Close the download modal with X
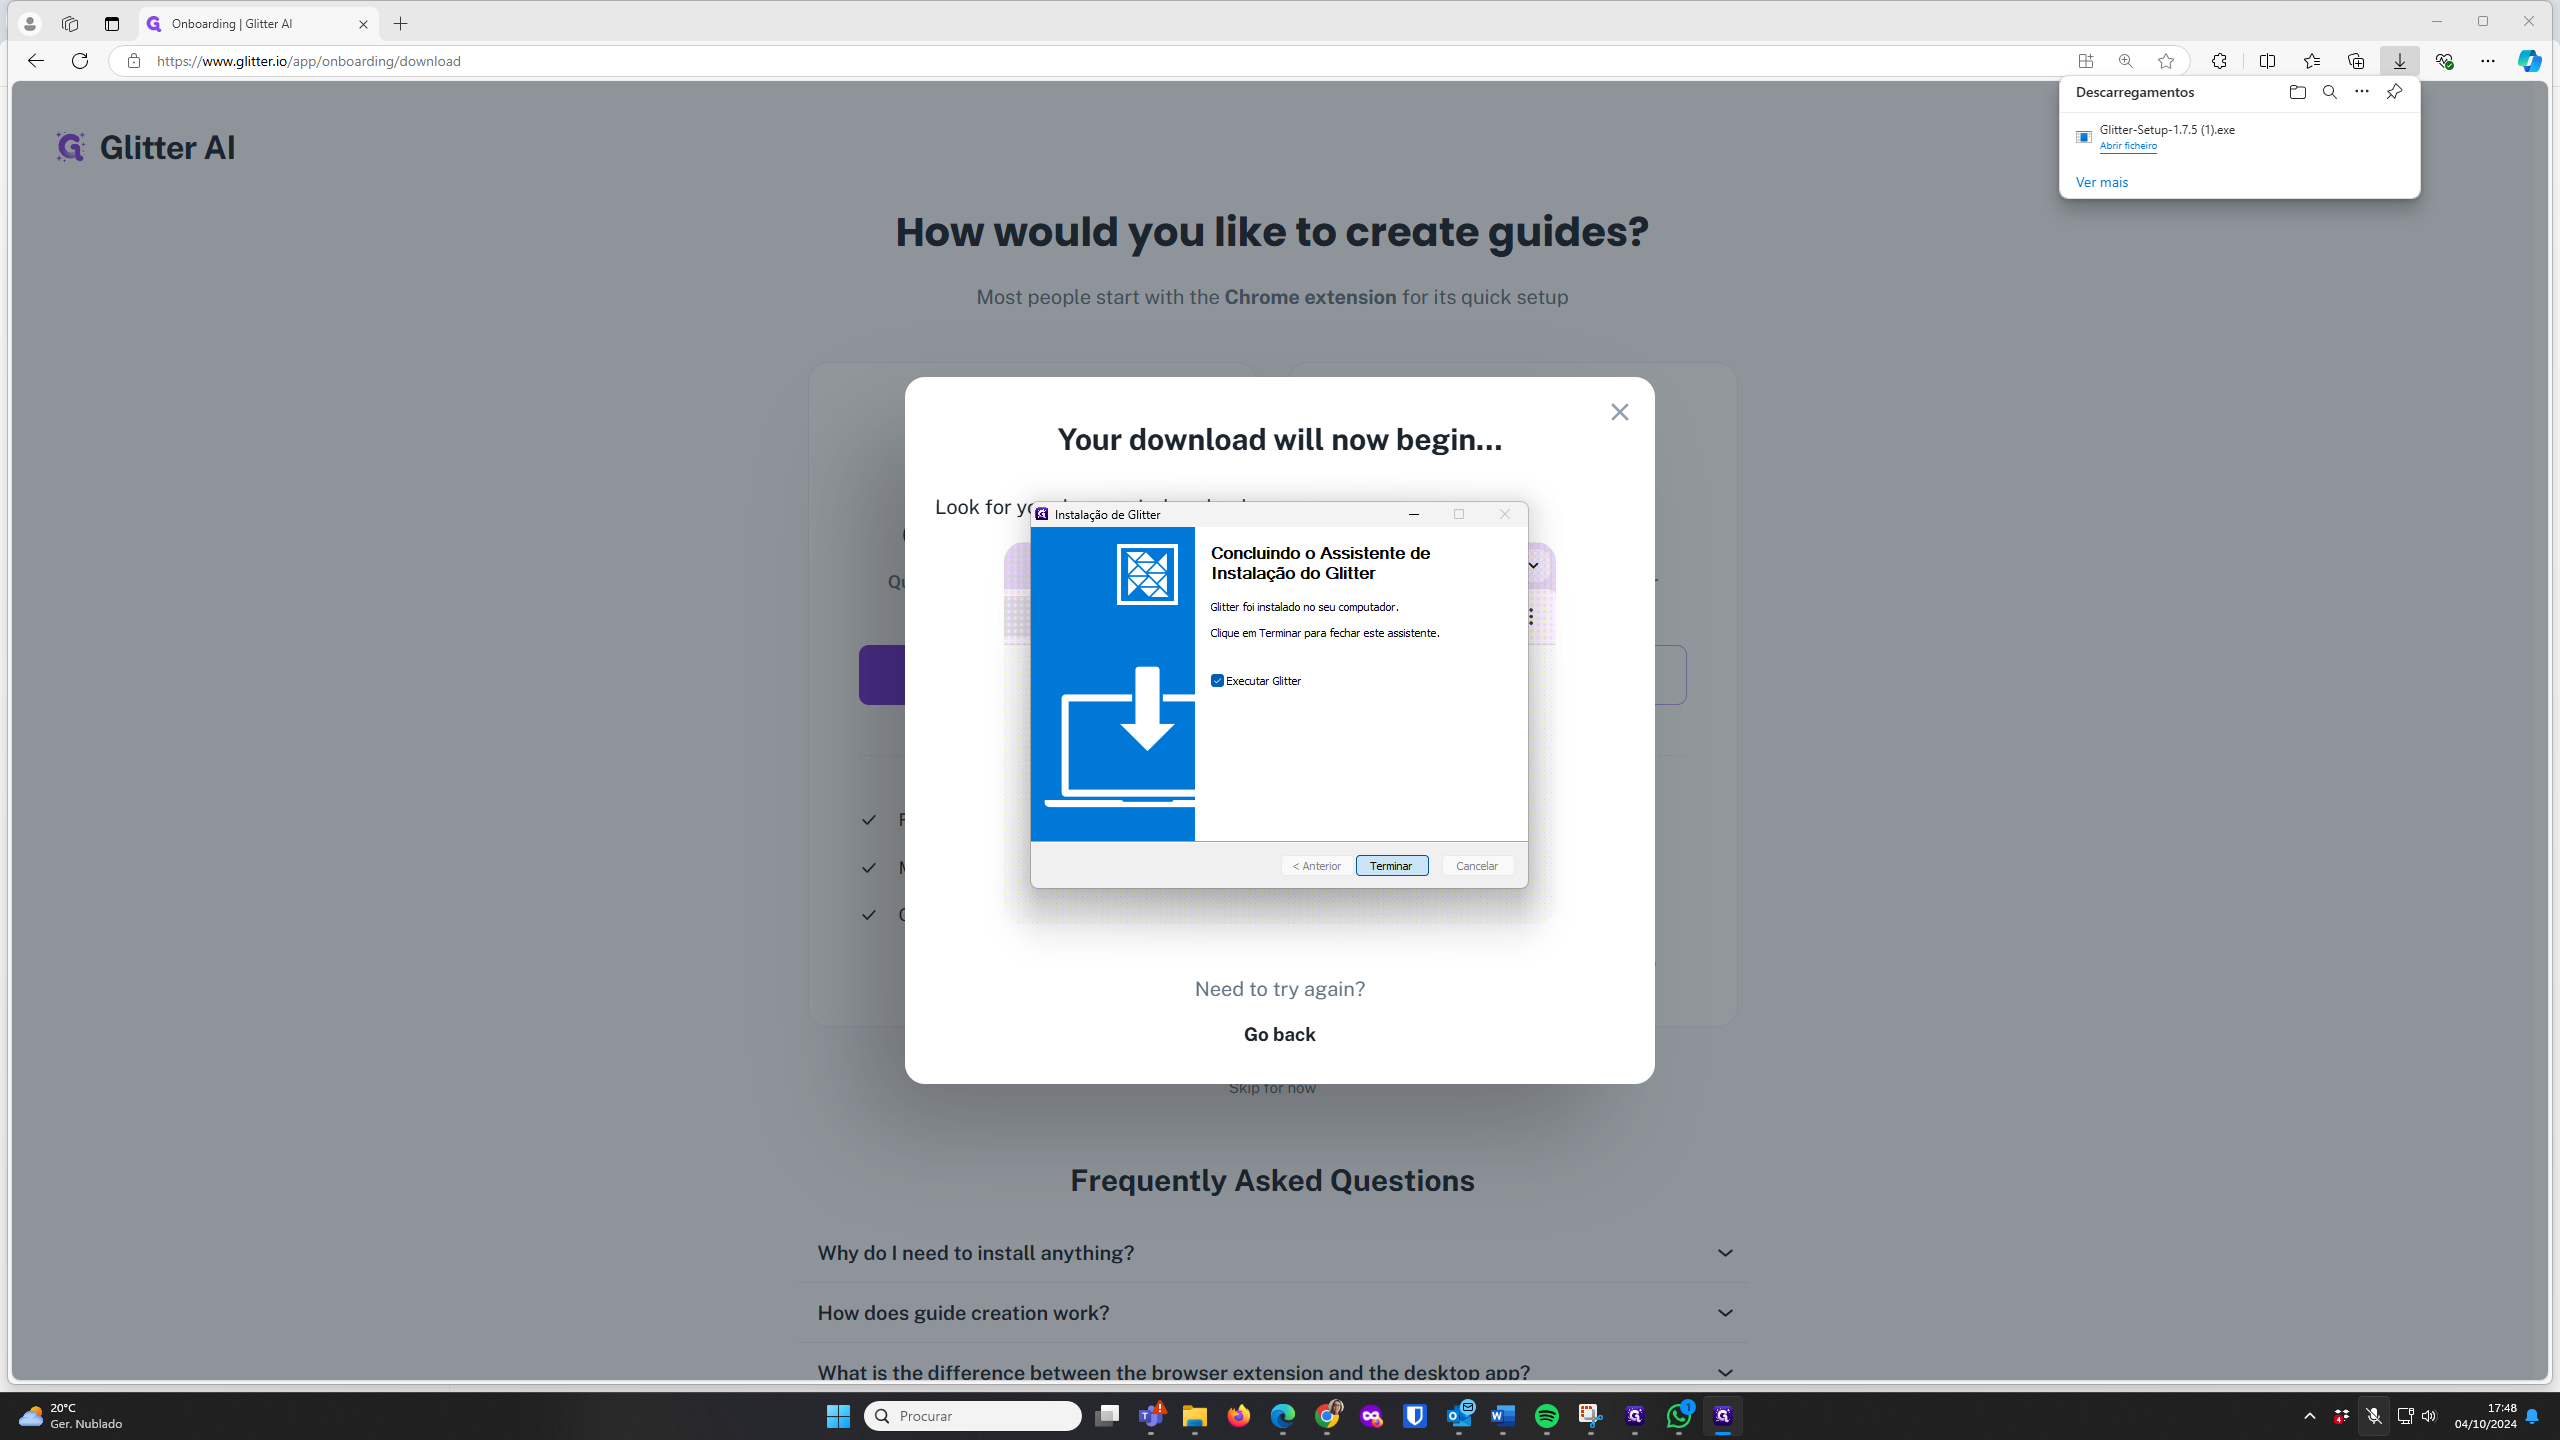The height and width of the screenshot is (1440, 2560). coord(1620,412)
